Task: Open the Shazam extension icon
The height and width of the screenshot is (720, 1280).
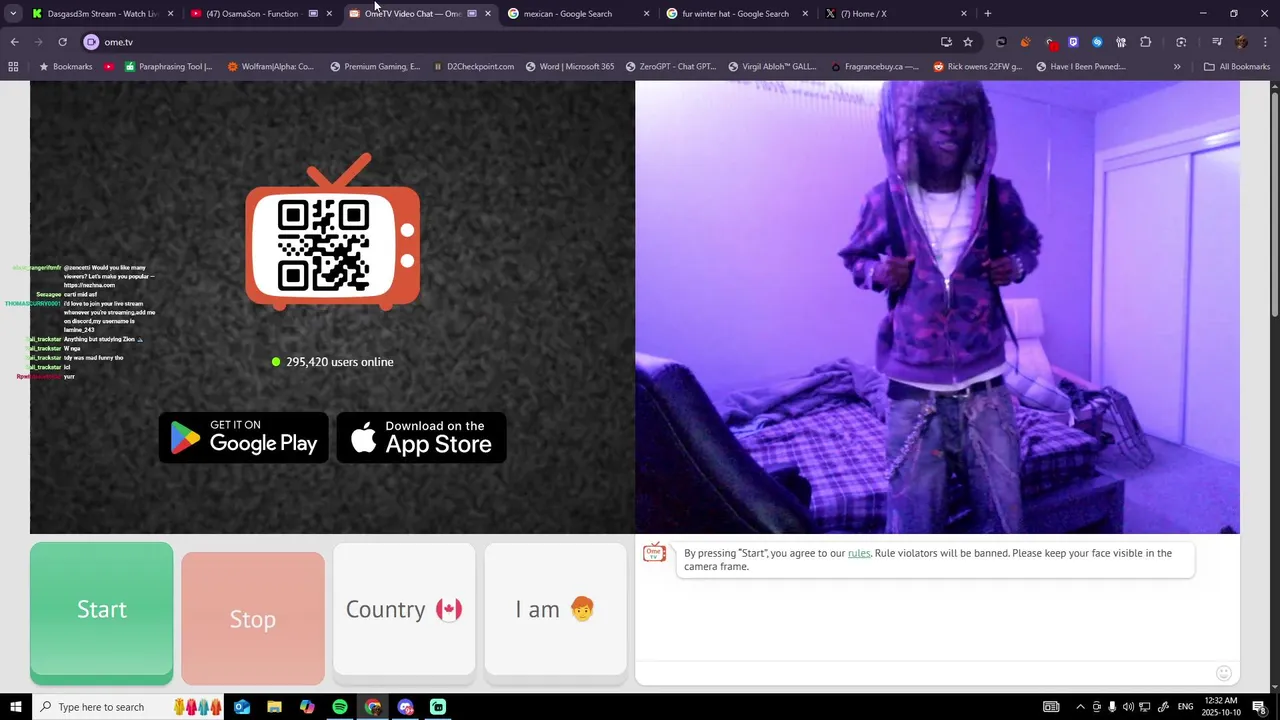Action: tap(1097, 42)
